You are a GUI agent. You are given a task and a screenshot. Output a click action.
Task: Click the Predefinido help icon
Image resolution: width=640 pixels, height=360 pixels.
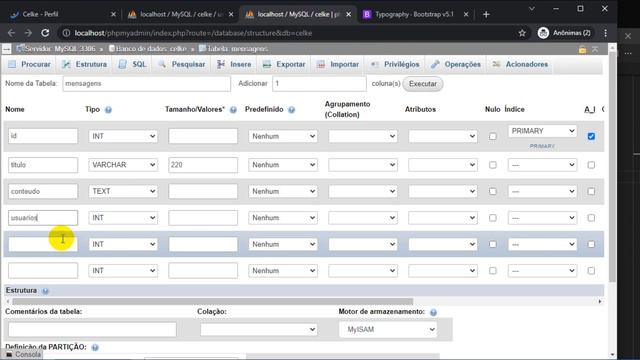click(291, 110)
